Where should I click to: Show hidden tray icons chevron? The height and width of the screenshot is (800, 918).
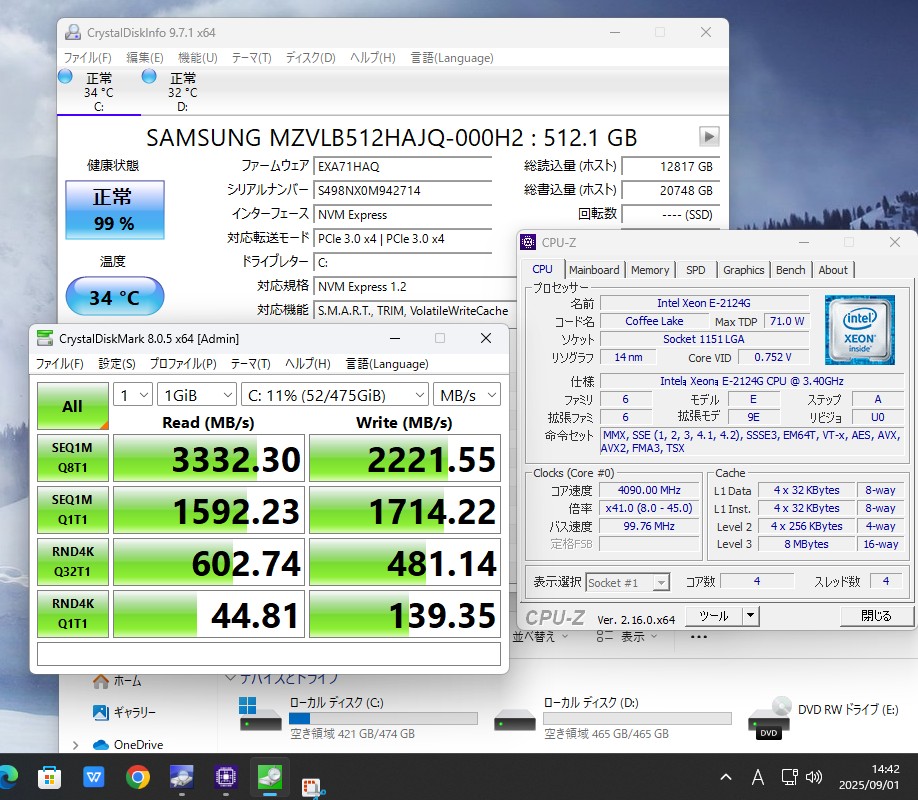click(726, 777)
